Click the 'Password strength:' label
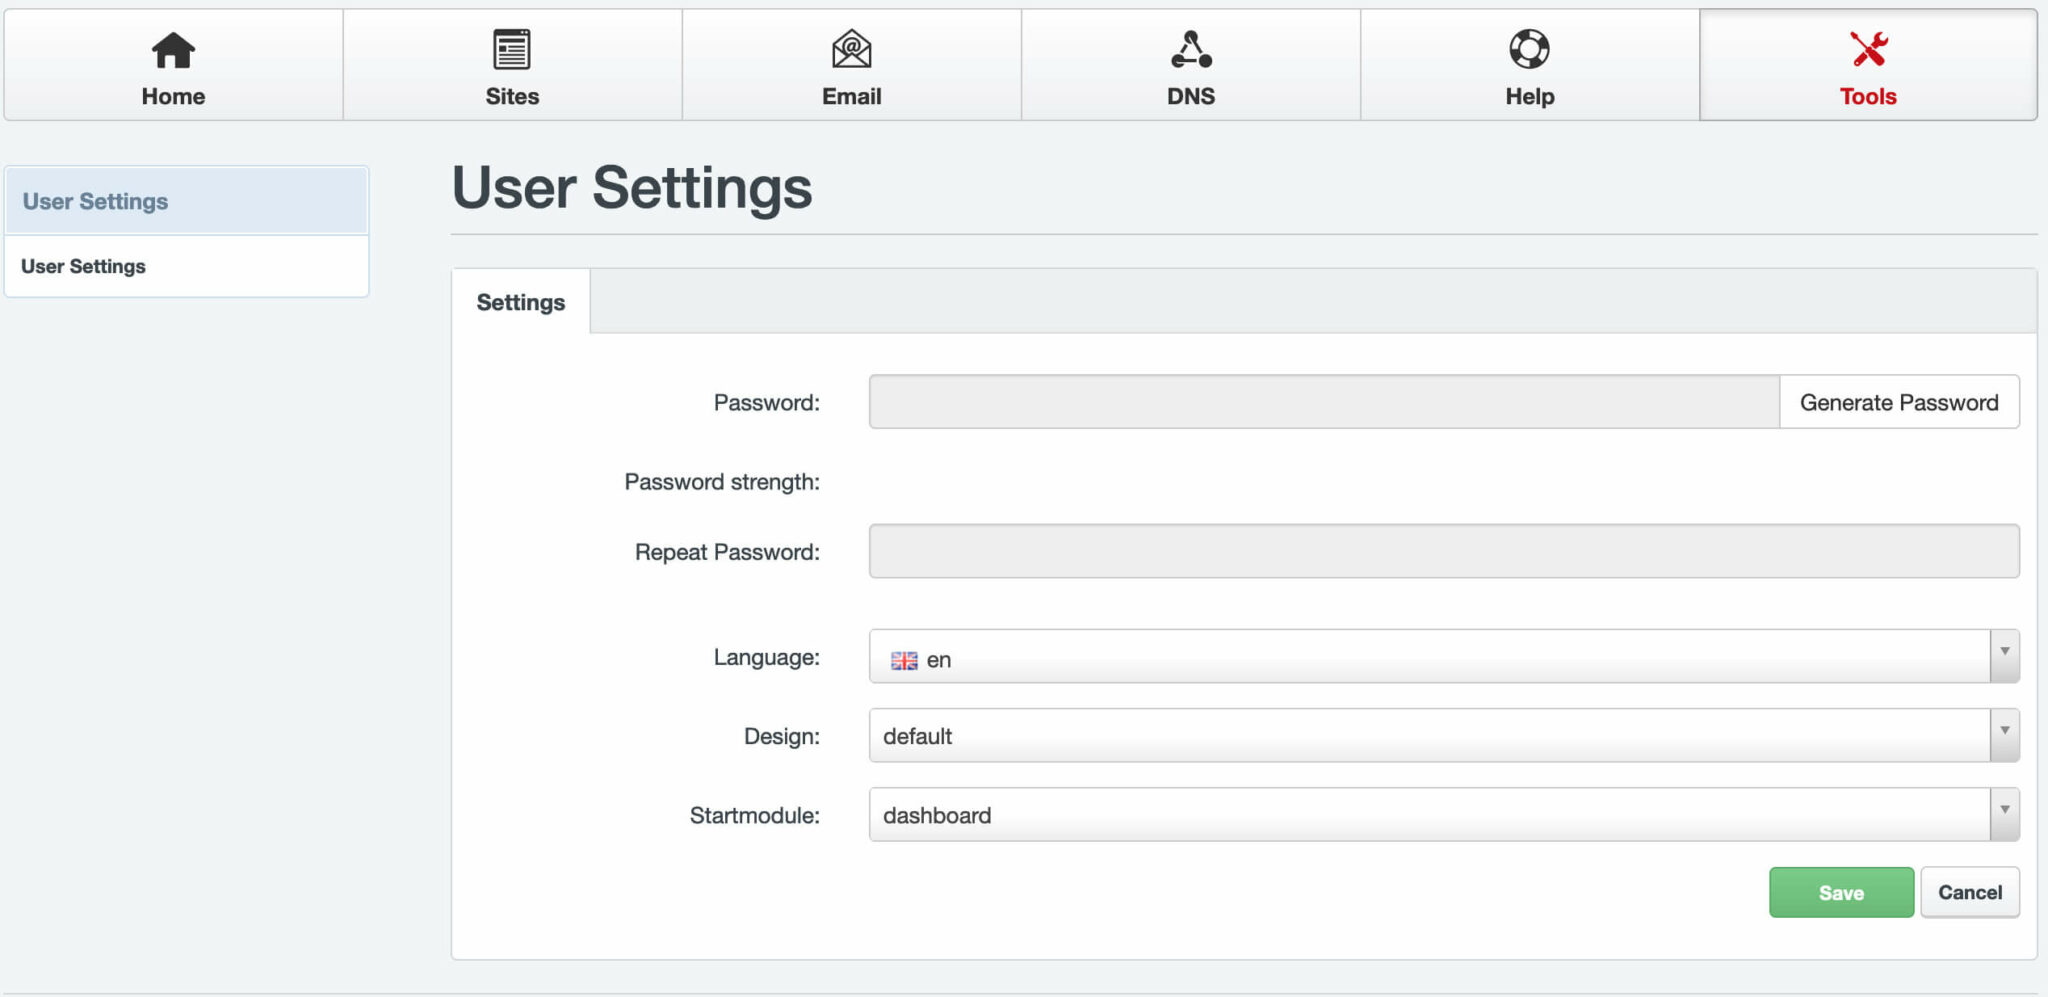Viewport: 2048px width, 997px height. pyautogui.click(x=722, y=482)
